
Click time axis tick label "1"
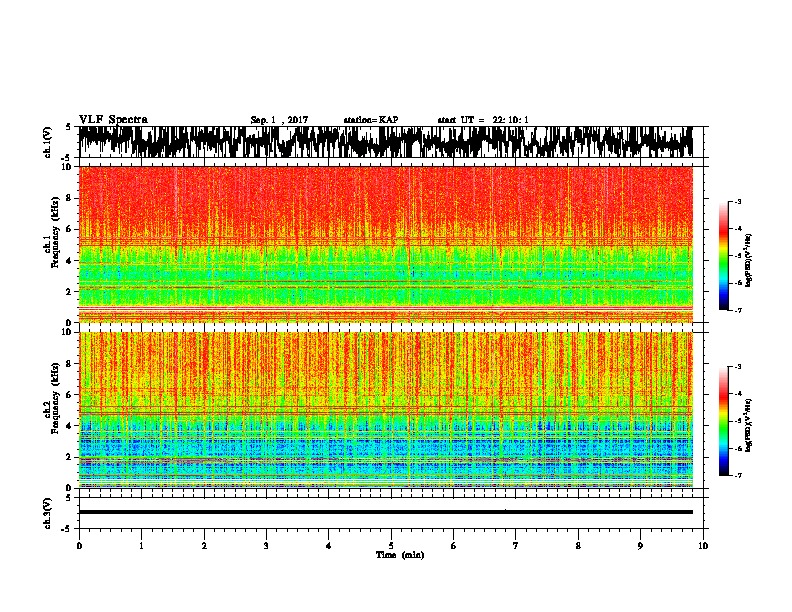pyautogui.click(x=141, y=546)
